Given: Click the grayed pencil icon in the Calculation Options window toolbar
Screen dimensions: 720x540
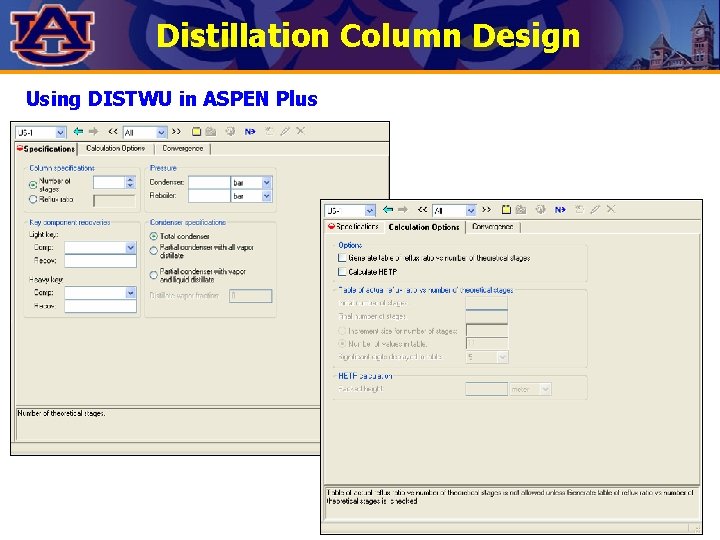Looking at the screenshot, I should tap(595, 209).
